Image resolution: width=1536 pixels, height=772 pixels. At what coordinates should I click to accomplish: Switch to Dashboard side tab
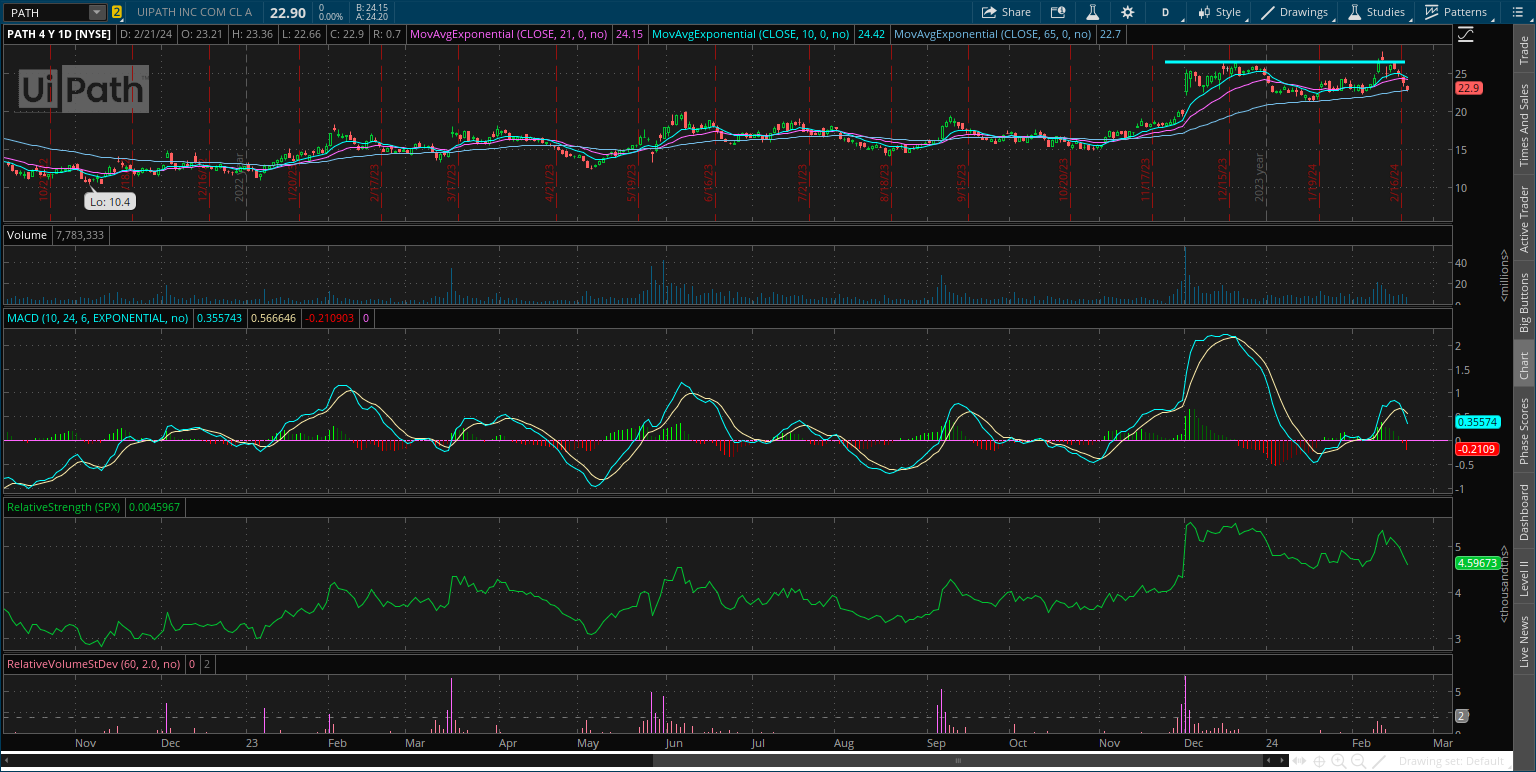click(x=1524, y=513)
